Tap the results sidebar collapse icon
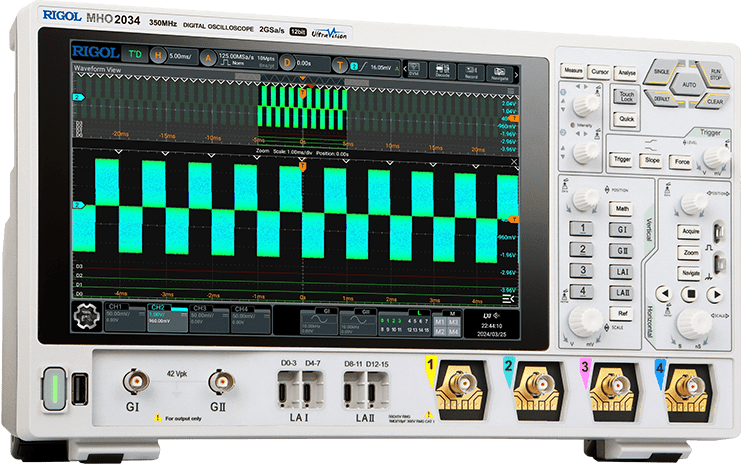This screenshot has width=741, height=464. (x=508, y=299)
